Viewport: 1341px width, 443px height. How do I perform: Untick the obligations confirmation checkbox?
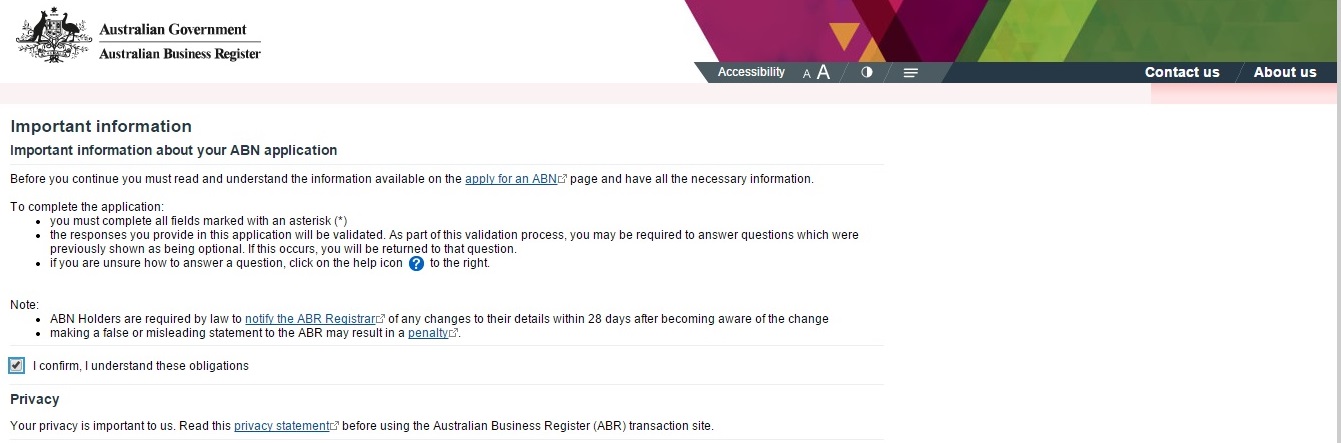pyautogui.click(x=16, y=366)
